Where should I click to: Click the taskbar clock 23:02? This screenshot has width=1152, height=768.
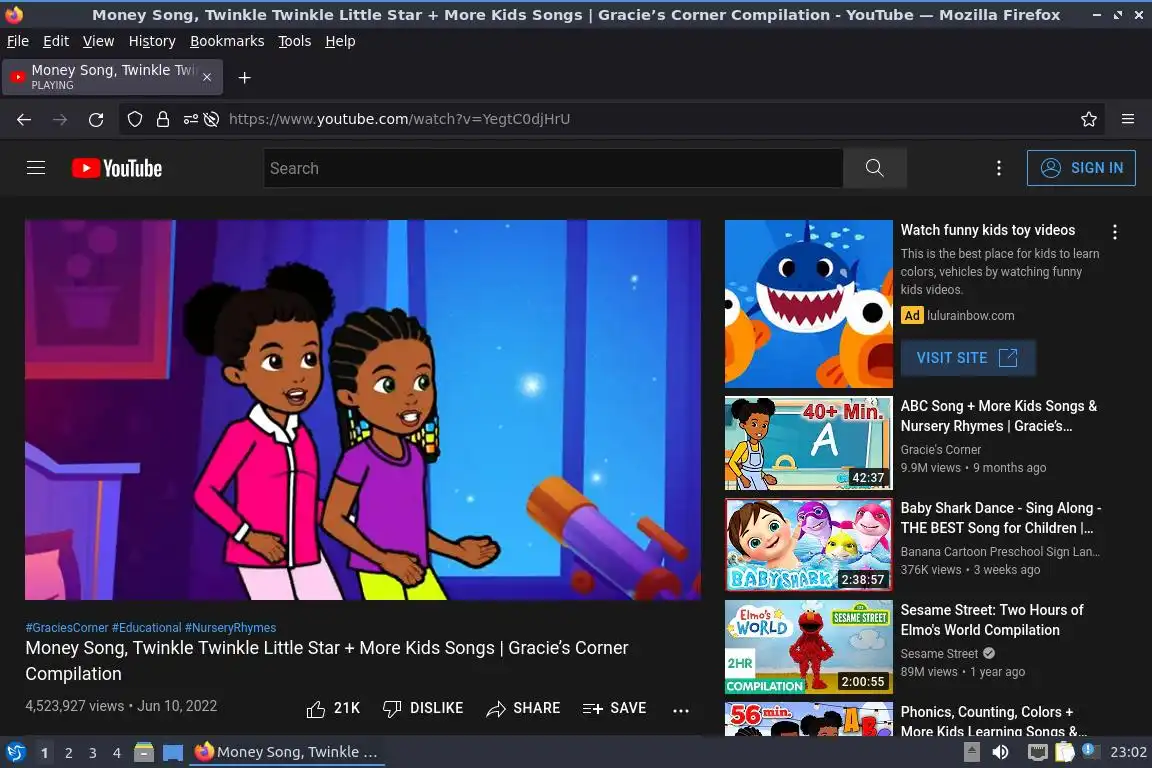pyautogui.click(x=1128, y=752)
